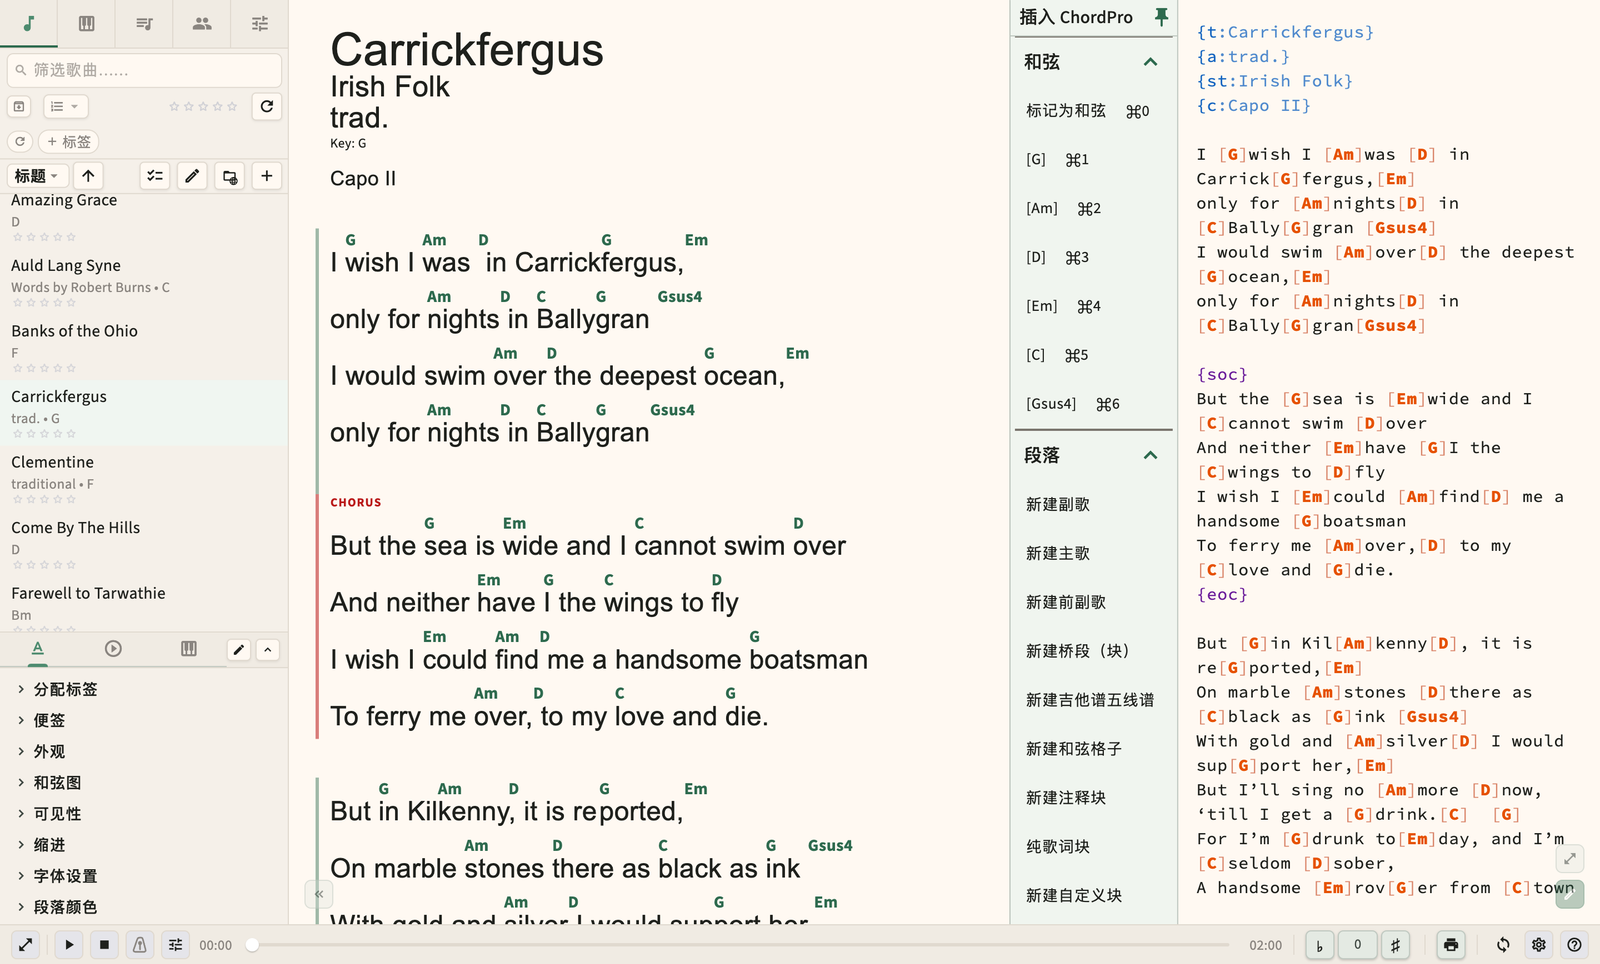Select the song 'Banks of the Ohio'
The height and width of the screenshot is (964, 1600).
pos(144,347)
